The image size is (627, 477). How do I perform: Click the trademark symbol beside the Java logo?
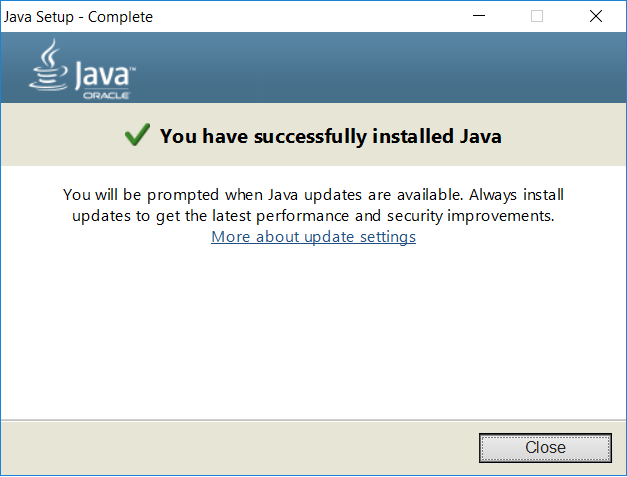tap(133, 69)
